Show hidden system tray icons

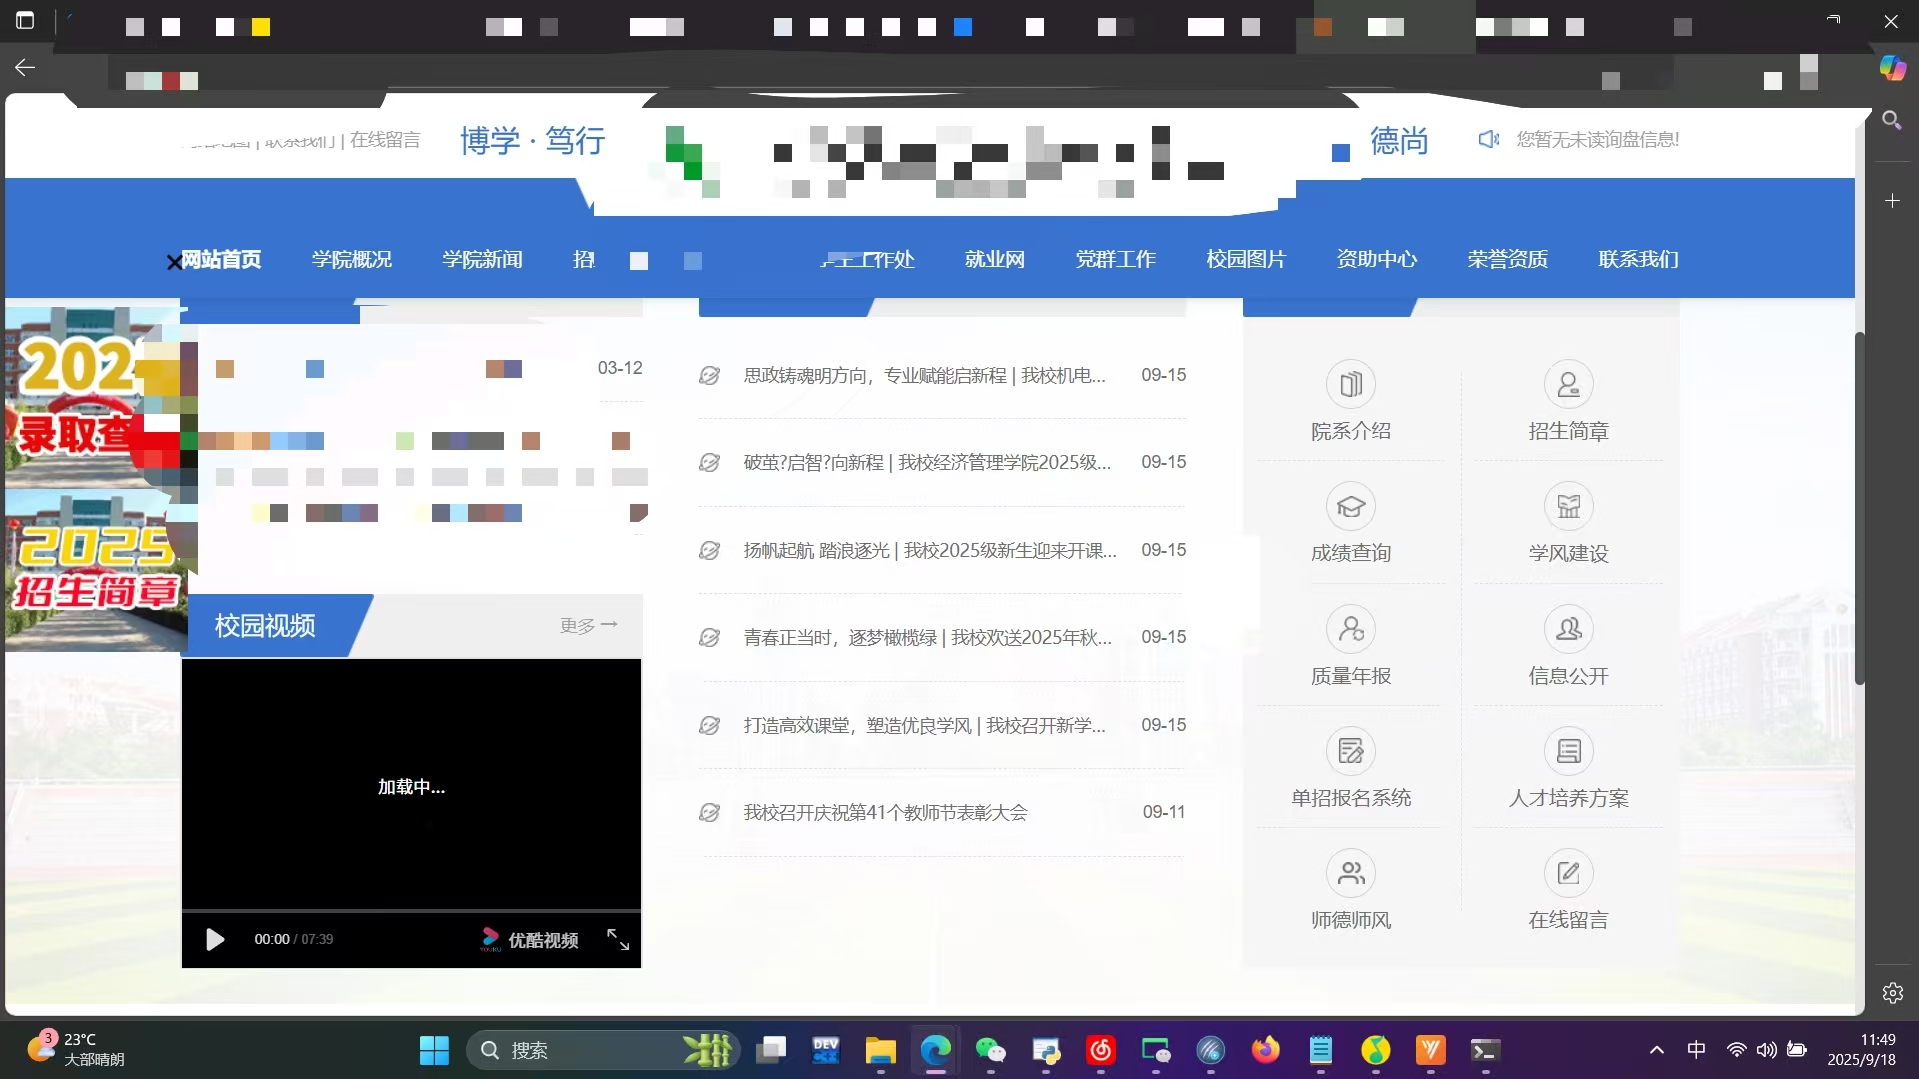(x=1656, y=1050)
